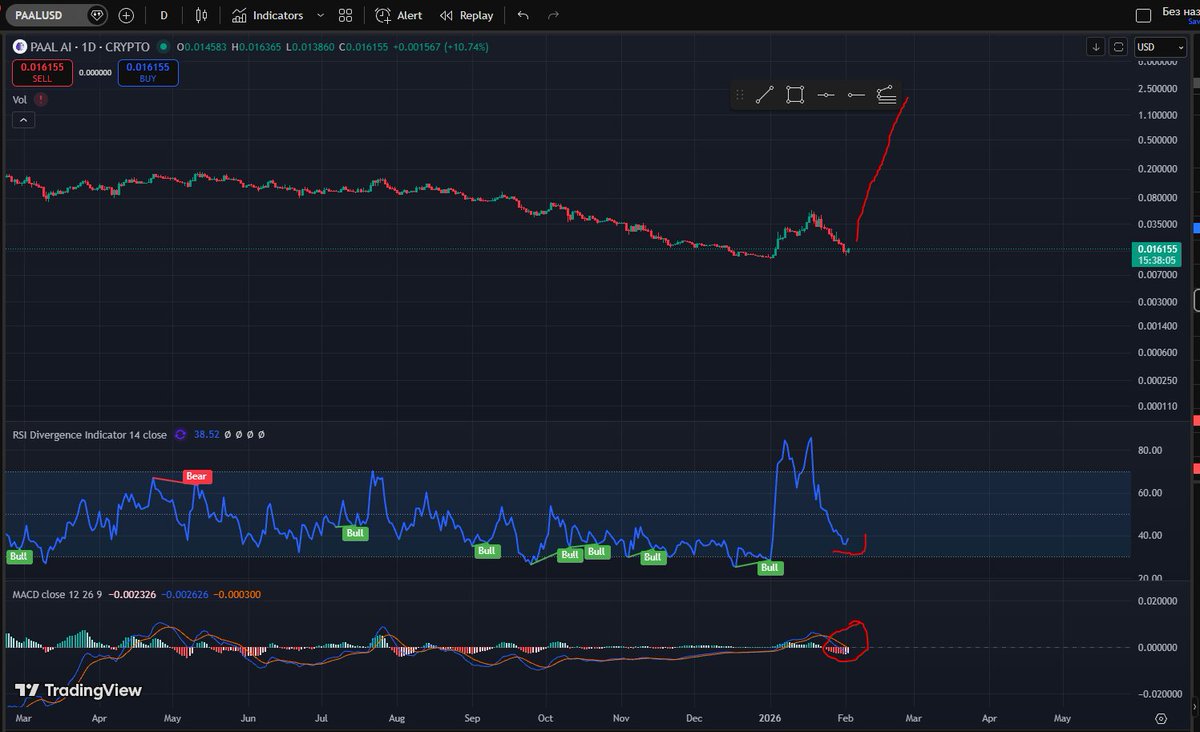Click the rounded-square icon beside the USD selector
The width and height of the screenshot is (1200, 732).
(1119, 47)
